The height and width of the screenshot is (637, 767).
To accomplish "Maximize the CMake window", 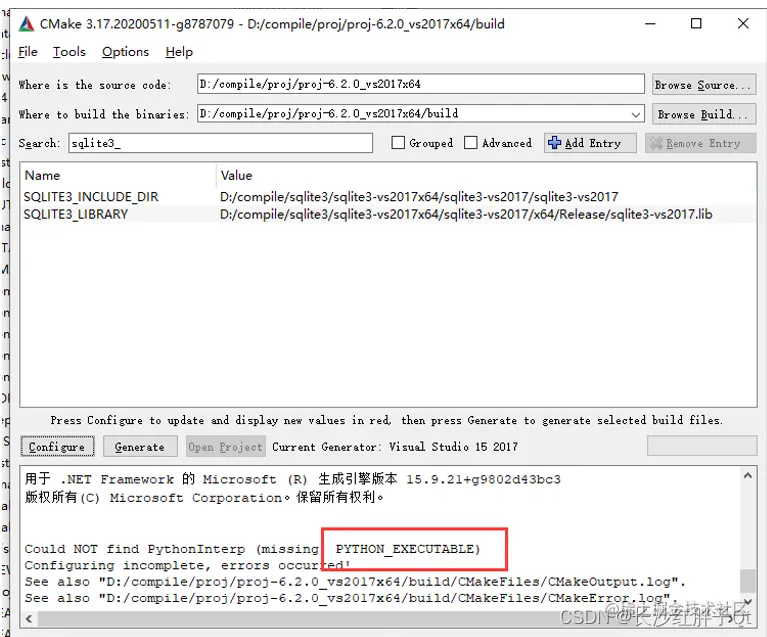I will (696, 23).
